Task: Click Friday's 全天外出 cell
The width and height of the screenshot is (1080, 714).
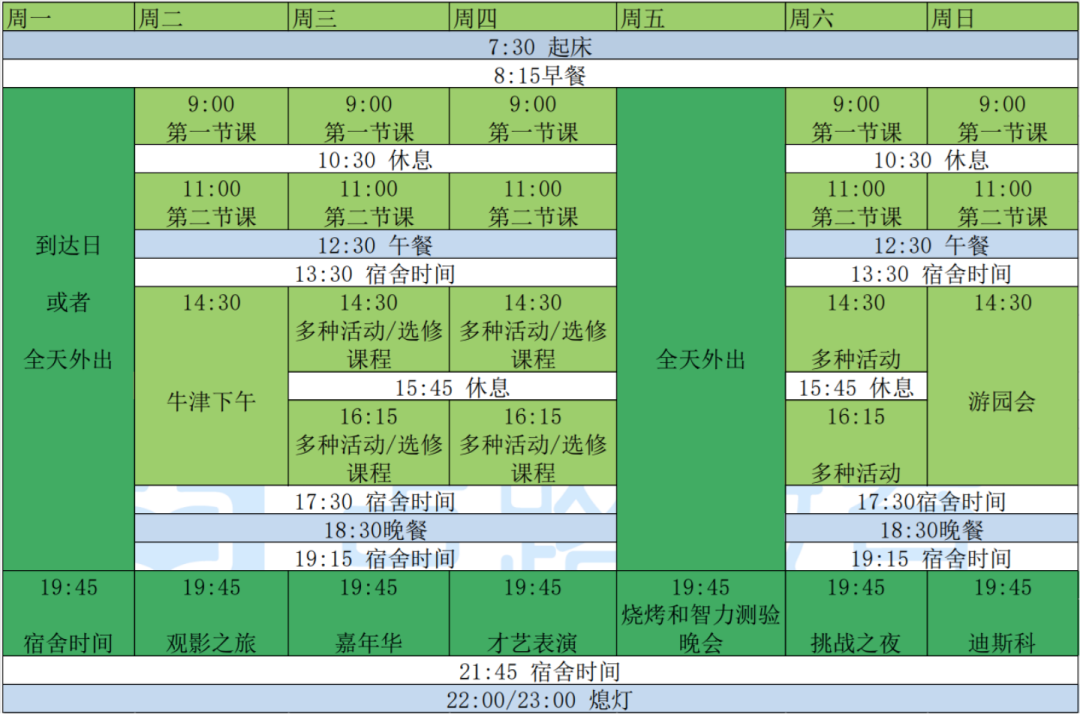Action: click(700, 360)
